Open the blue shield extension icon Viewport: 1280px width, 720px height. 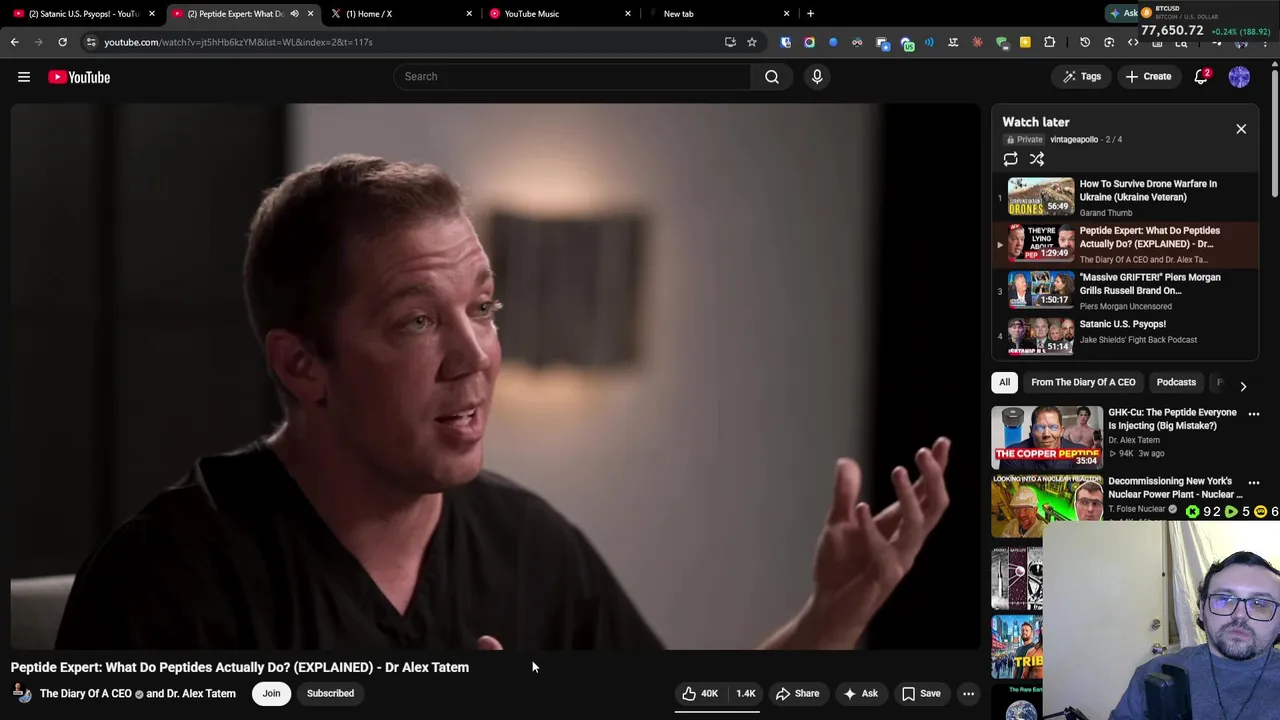(785, 42)
